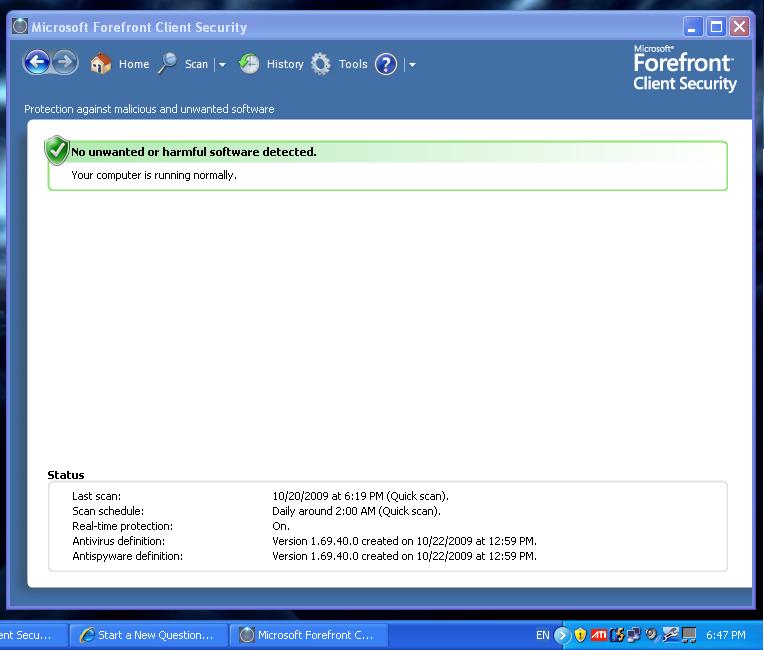This screenshot has height=650, width=764.
Task: Click the network computers tray icon
Action: tap(633, 635)
